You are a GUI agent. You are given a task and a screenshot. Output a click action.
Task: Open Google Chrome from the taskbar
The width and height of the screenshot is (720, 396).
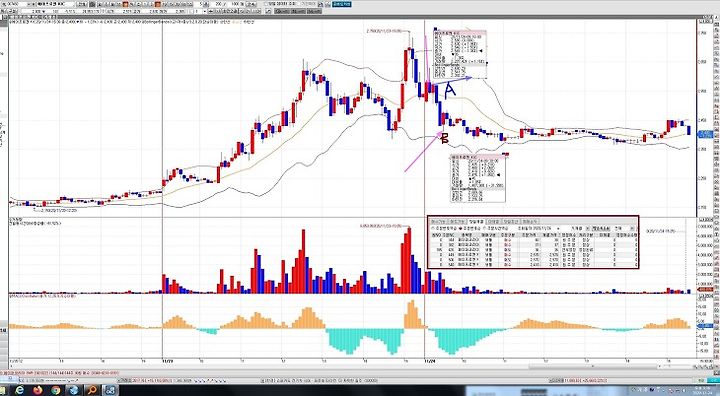(x=56, y=390)
